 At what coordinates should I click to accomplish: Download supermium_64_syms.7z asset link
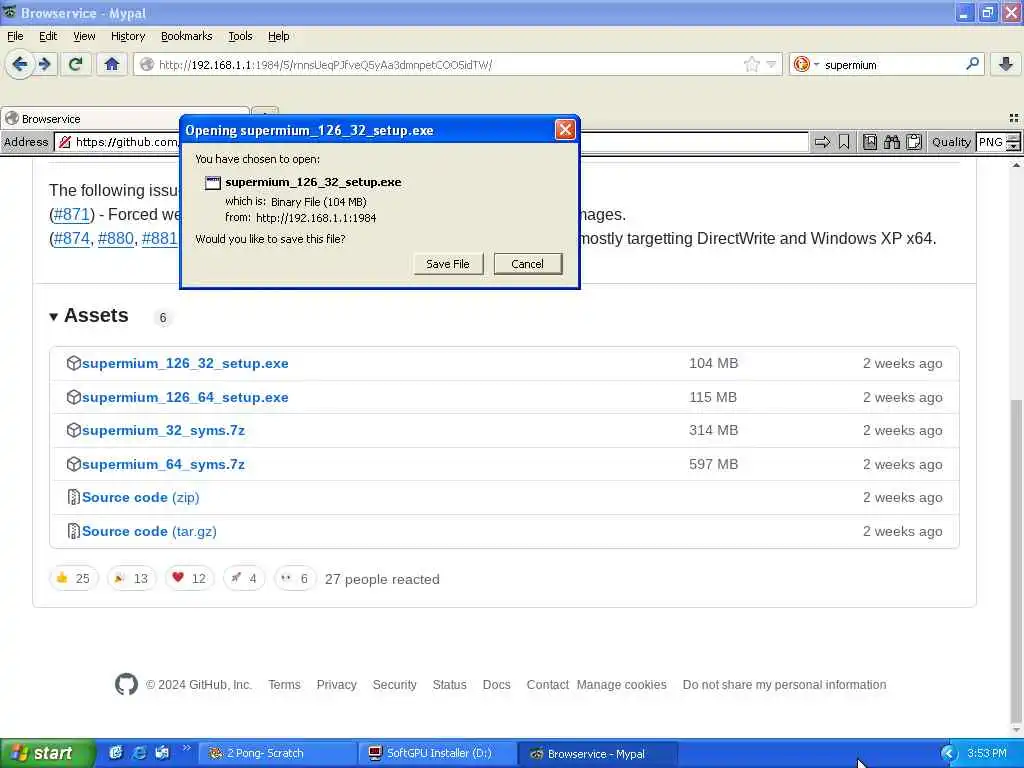[163, 464]
